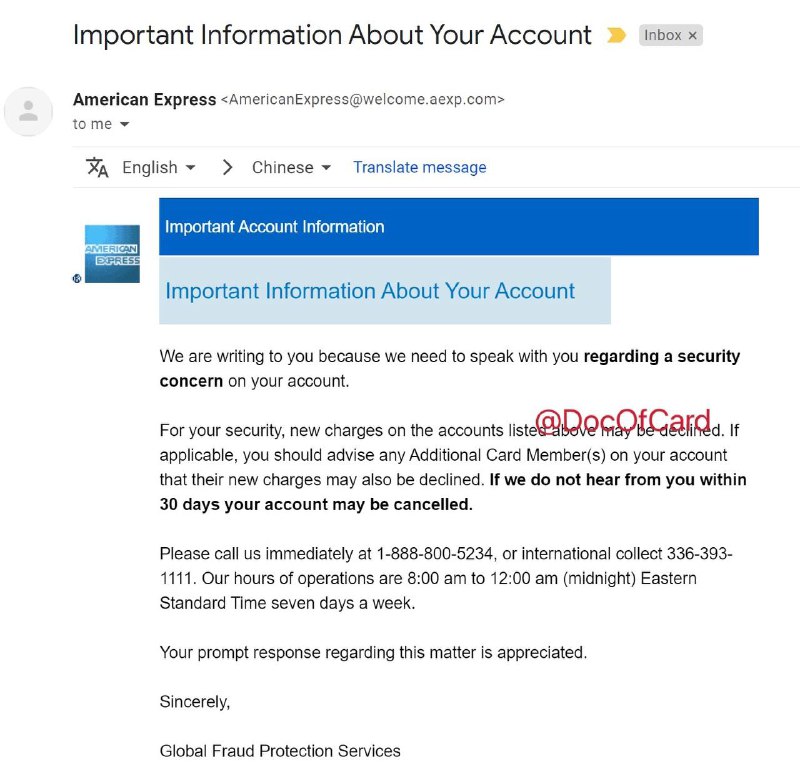Click the American Express logo image
Screen dimensions: 800x771
pos(112,254)
